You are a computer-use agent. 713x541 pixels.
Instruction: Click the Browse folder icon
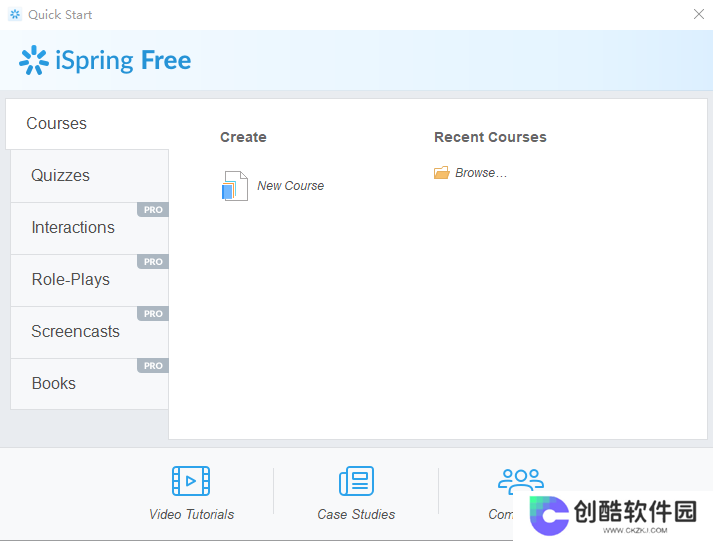coord(442,173)
